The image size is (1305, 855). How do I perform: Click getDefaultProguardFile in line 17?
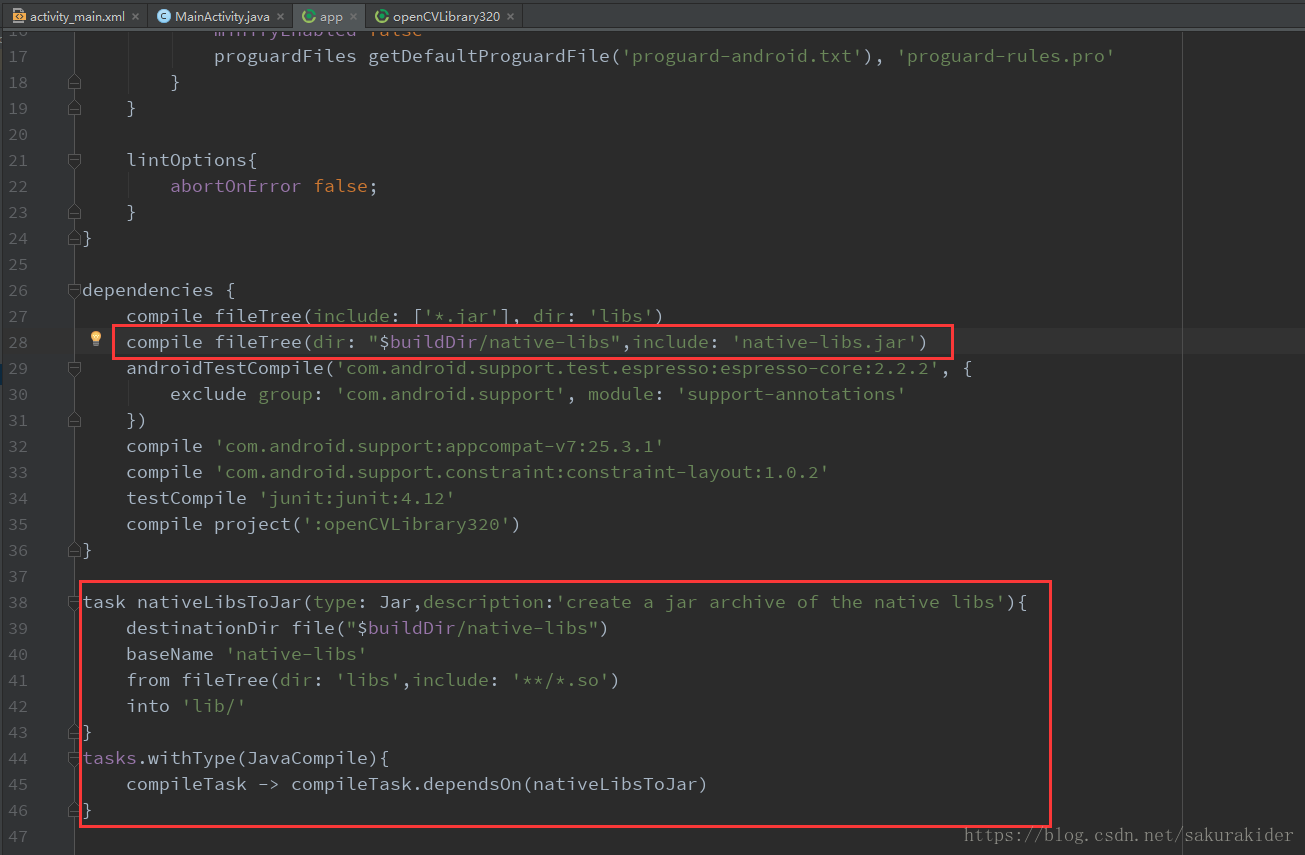coord(489,56)
